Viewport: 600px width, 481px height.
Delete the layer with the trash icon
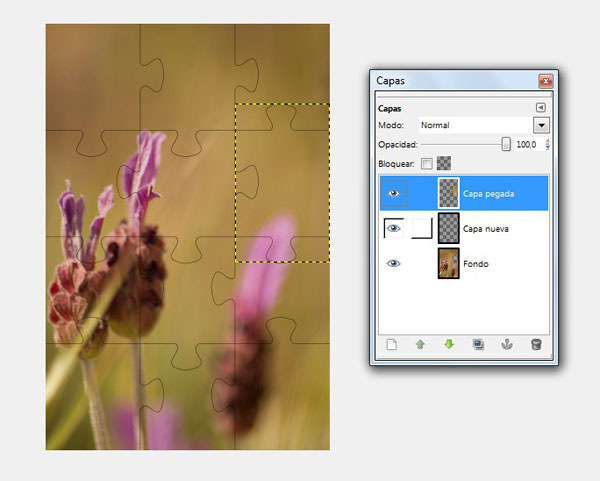pos(536,344)
